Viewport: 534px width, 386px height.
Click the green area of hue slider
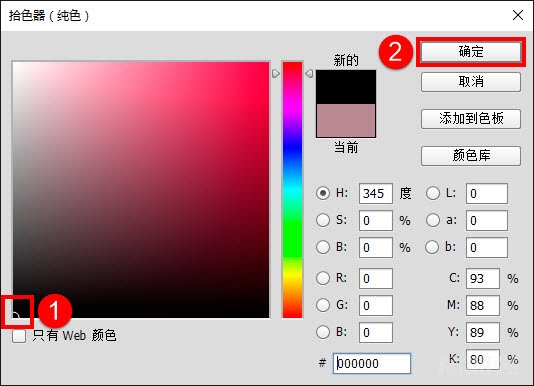tap(292, 238)
